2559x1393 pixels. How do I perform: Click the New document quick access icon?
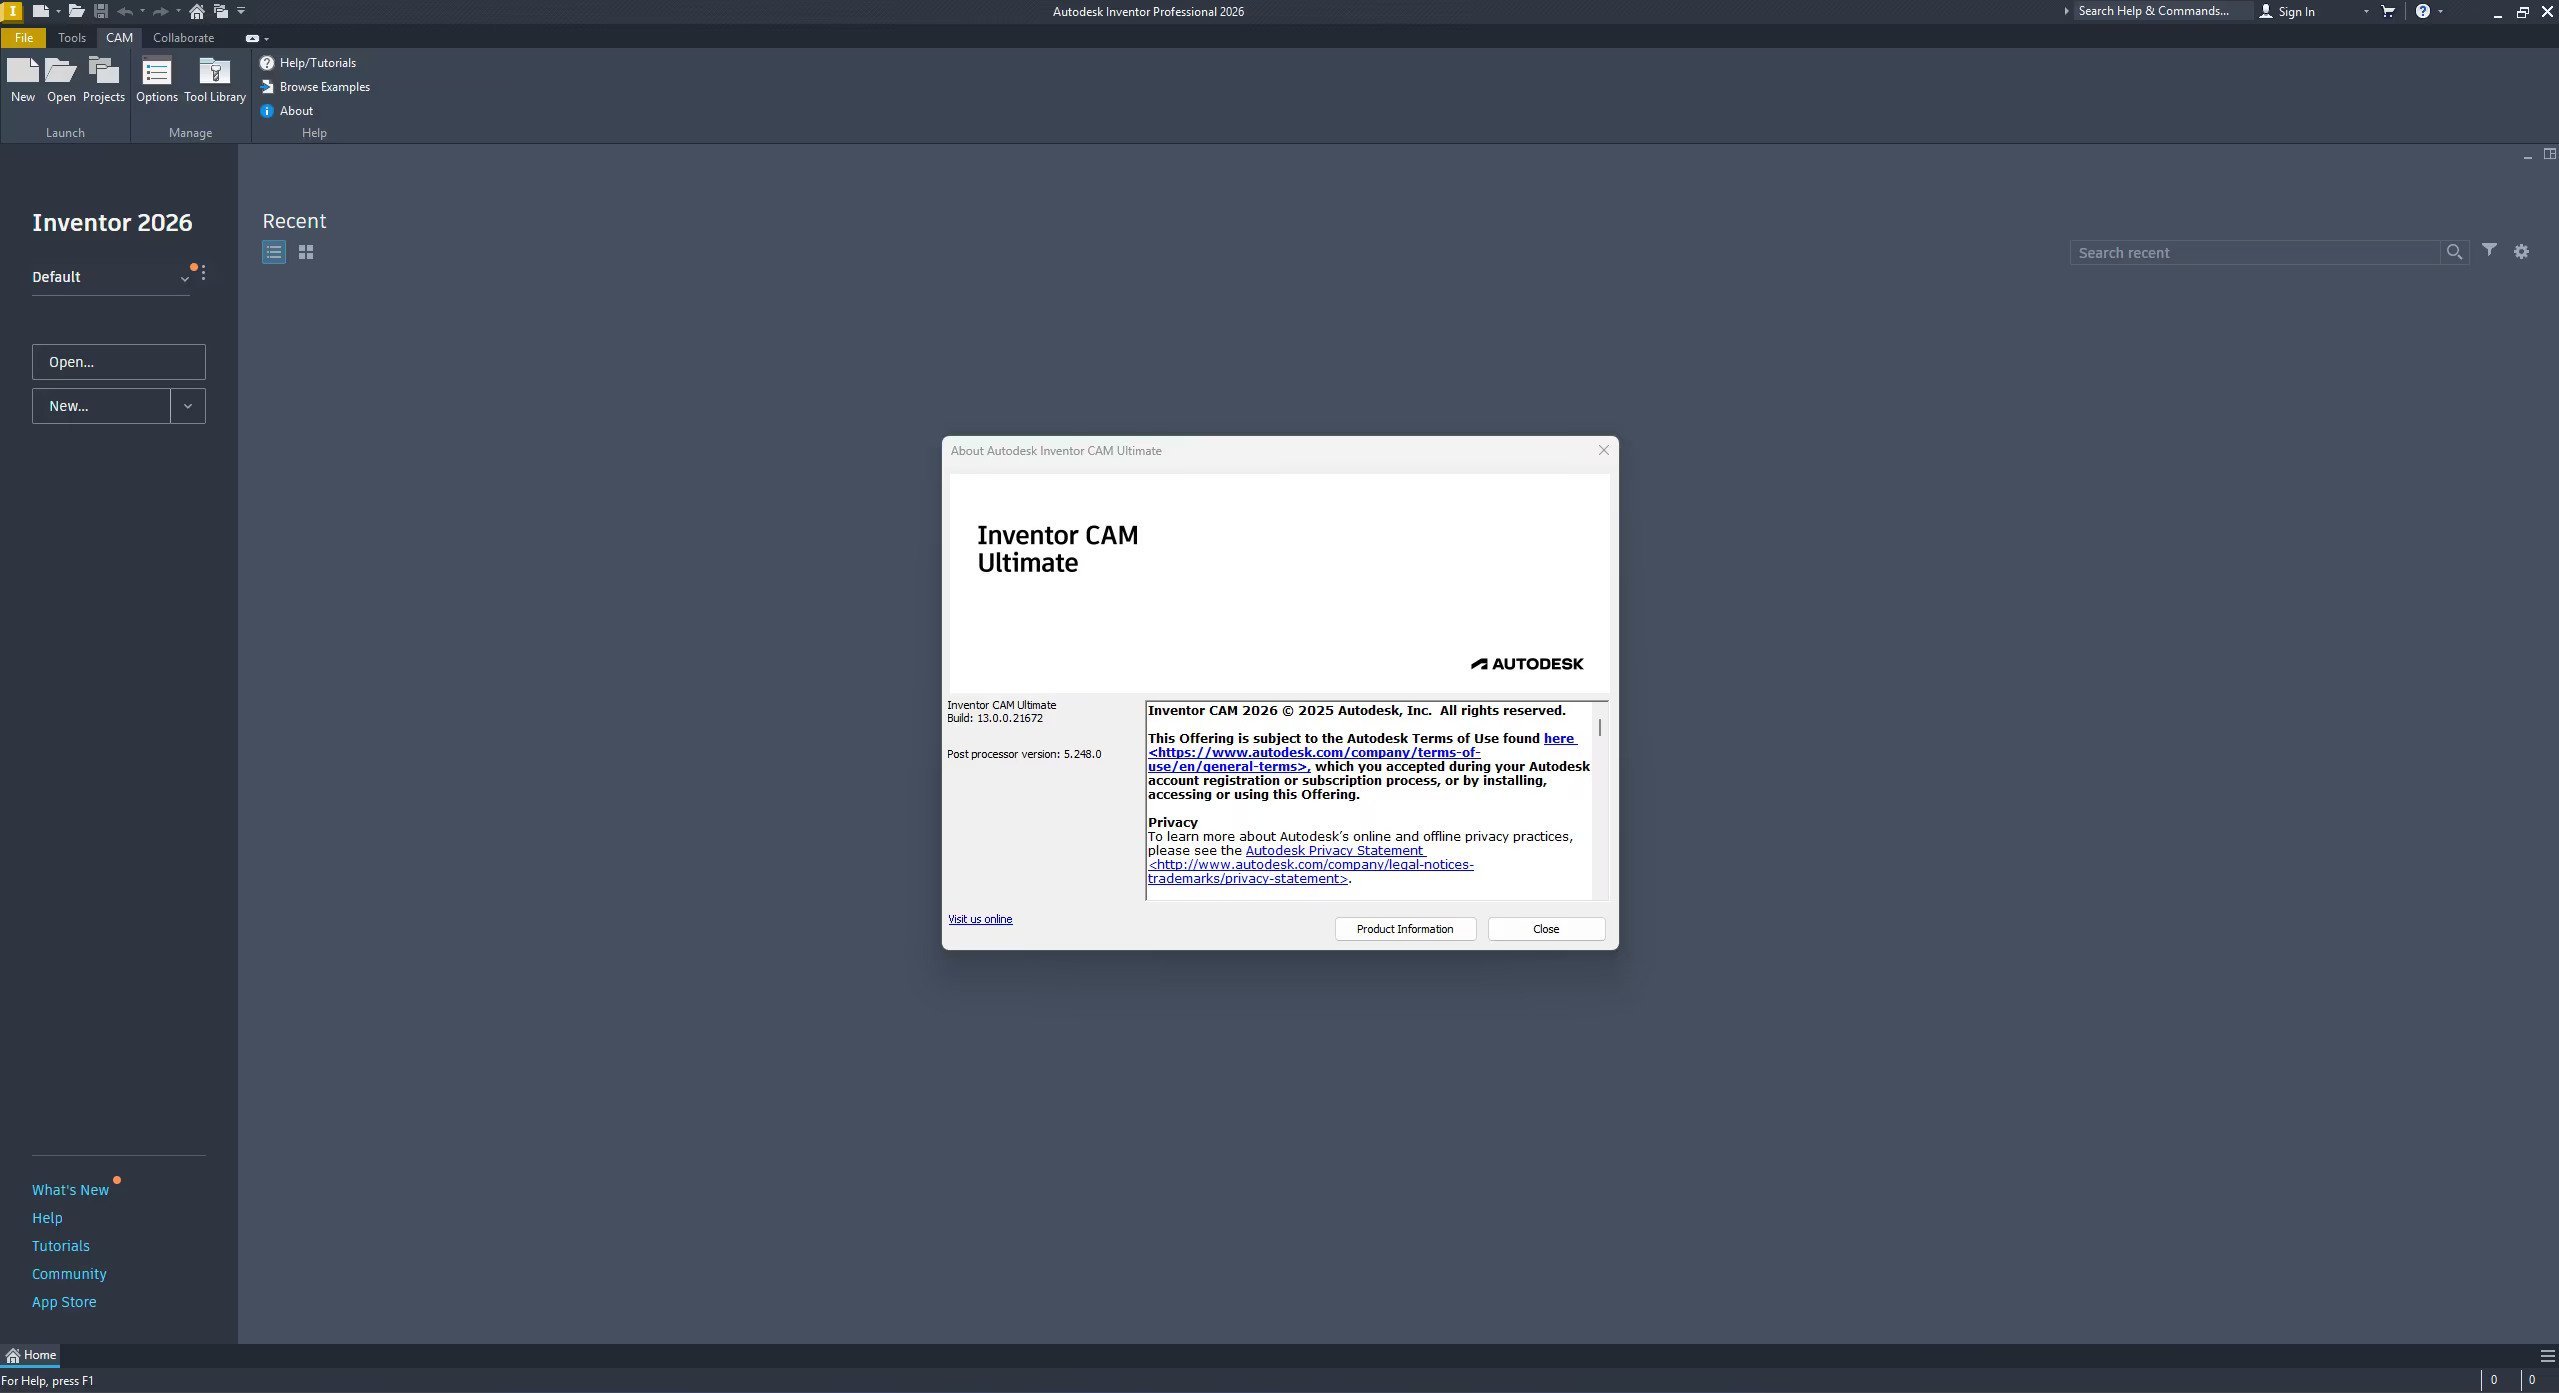pos(40,11)
